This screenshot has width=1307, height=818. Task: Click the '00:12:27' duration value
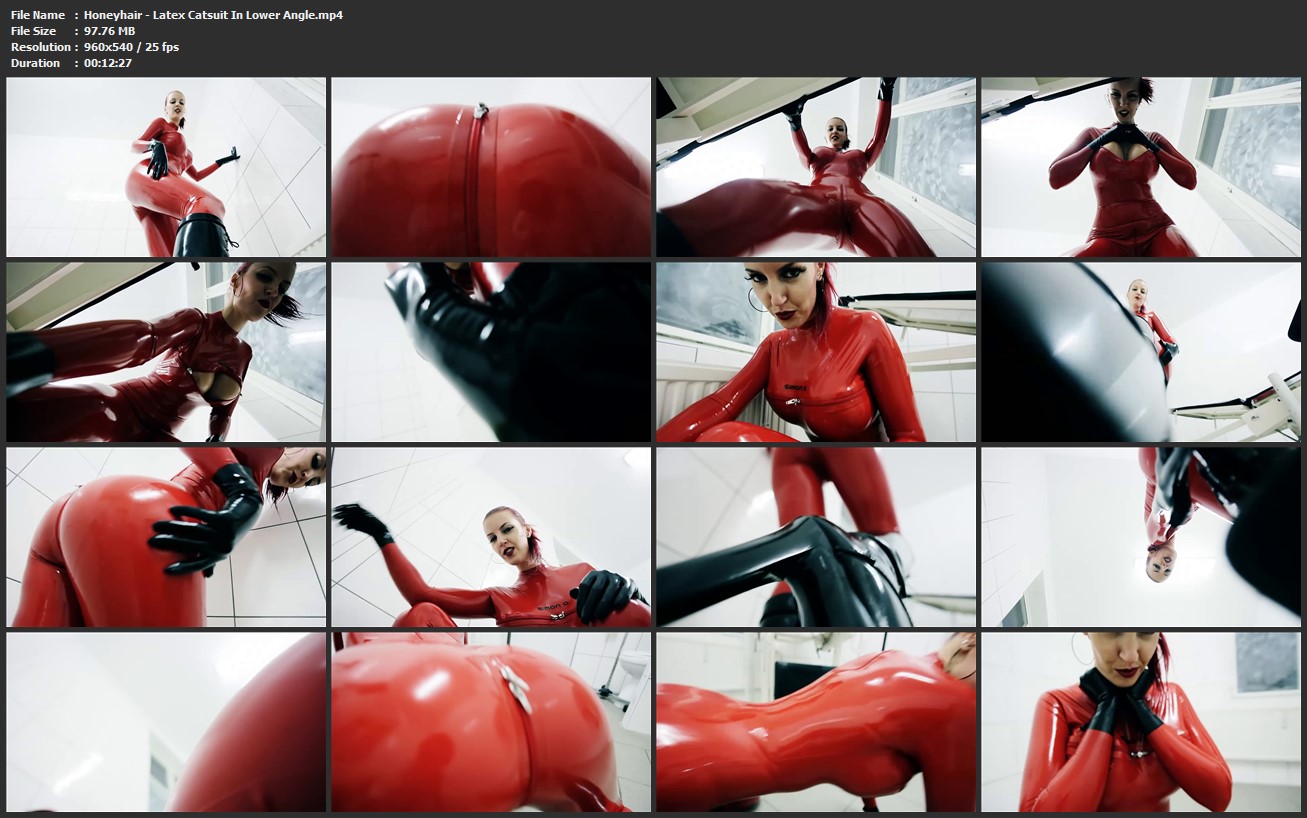click(x=108, y=63)
